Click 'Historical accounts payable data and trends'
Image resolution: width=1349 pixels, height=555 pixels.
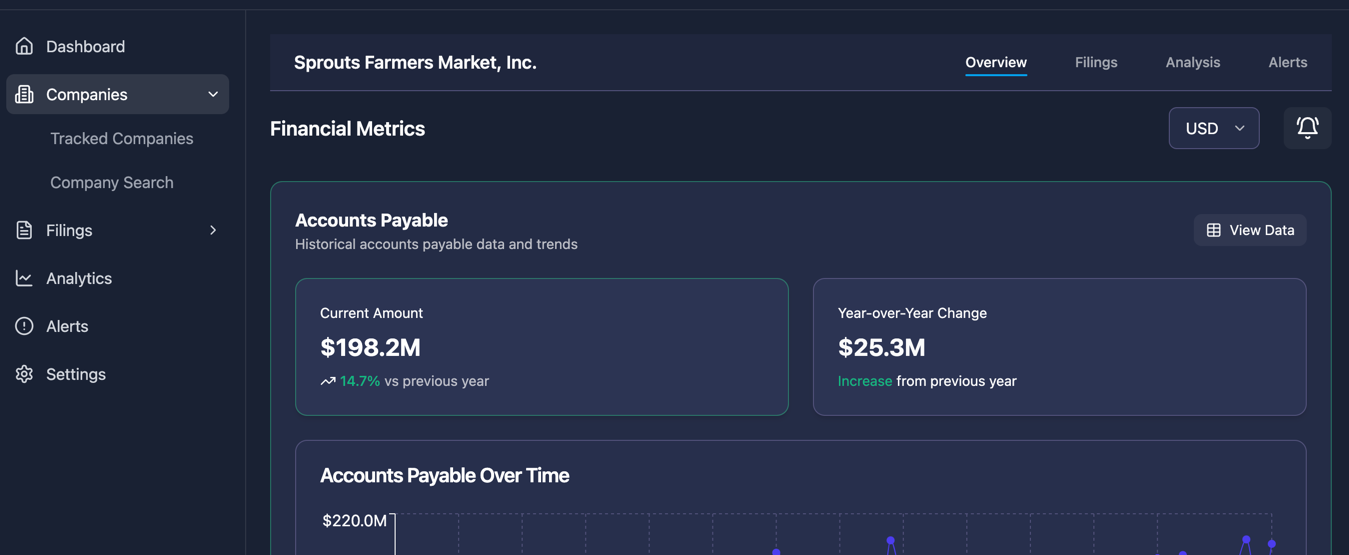(x=436, y=244)
